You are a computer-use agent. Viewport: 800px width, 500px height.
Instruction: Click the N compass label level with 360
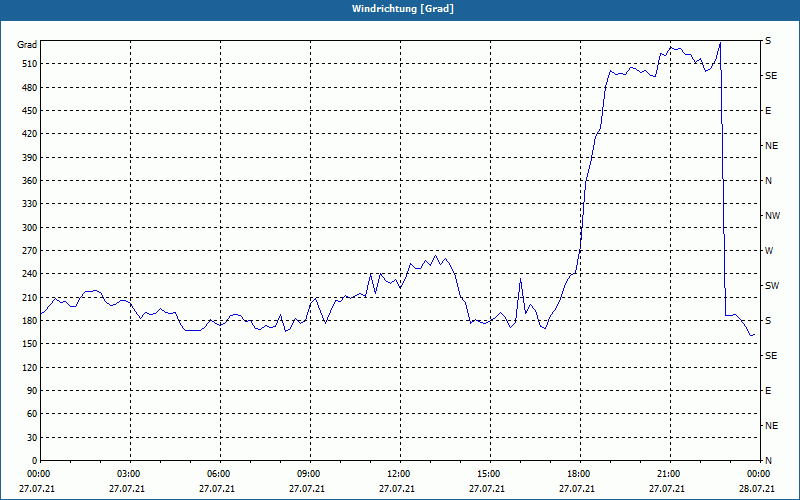[x=768, y=181]
